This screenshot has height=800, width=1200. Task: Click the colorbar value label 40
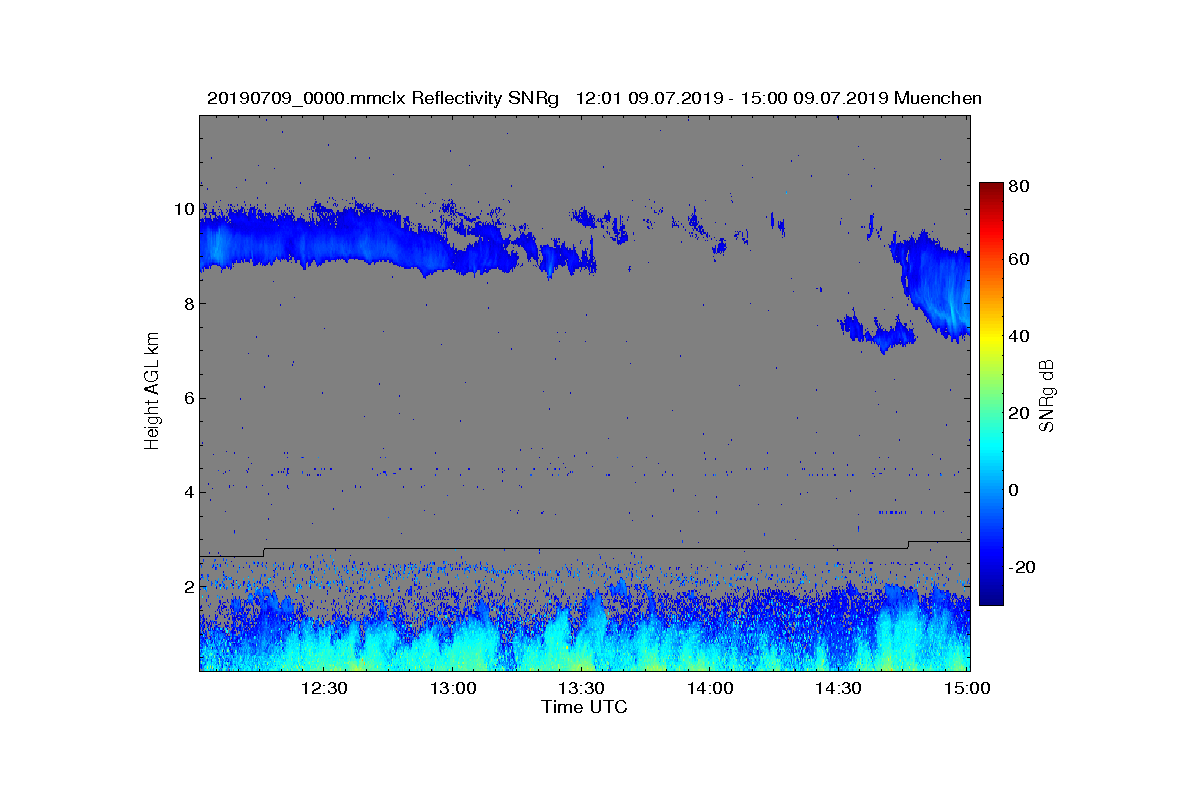(1020, 336)
